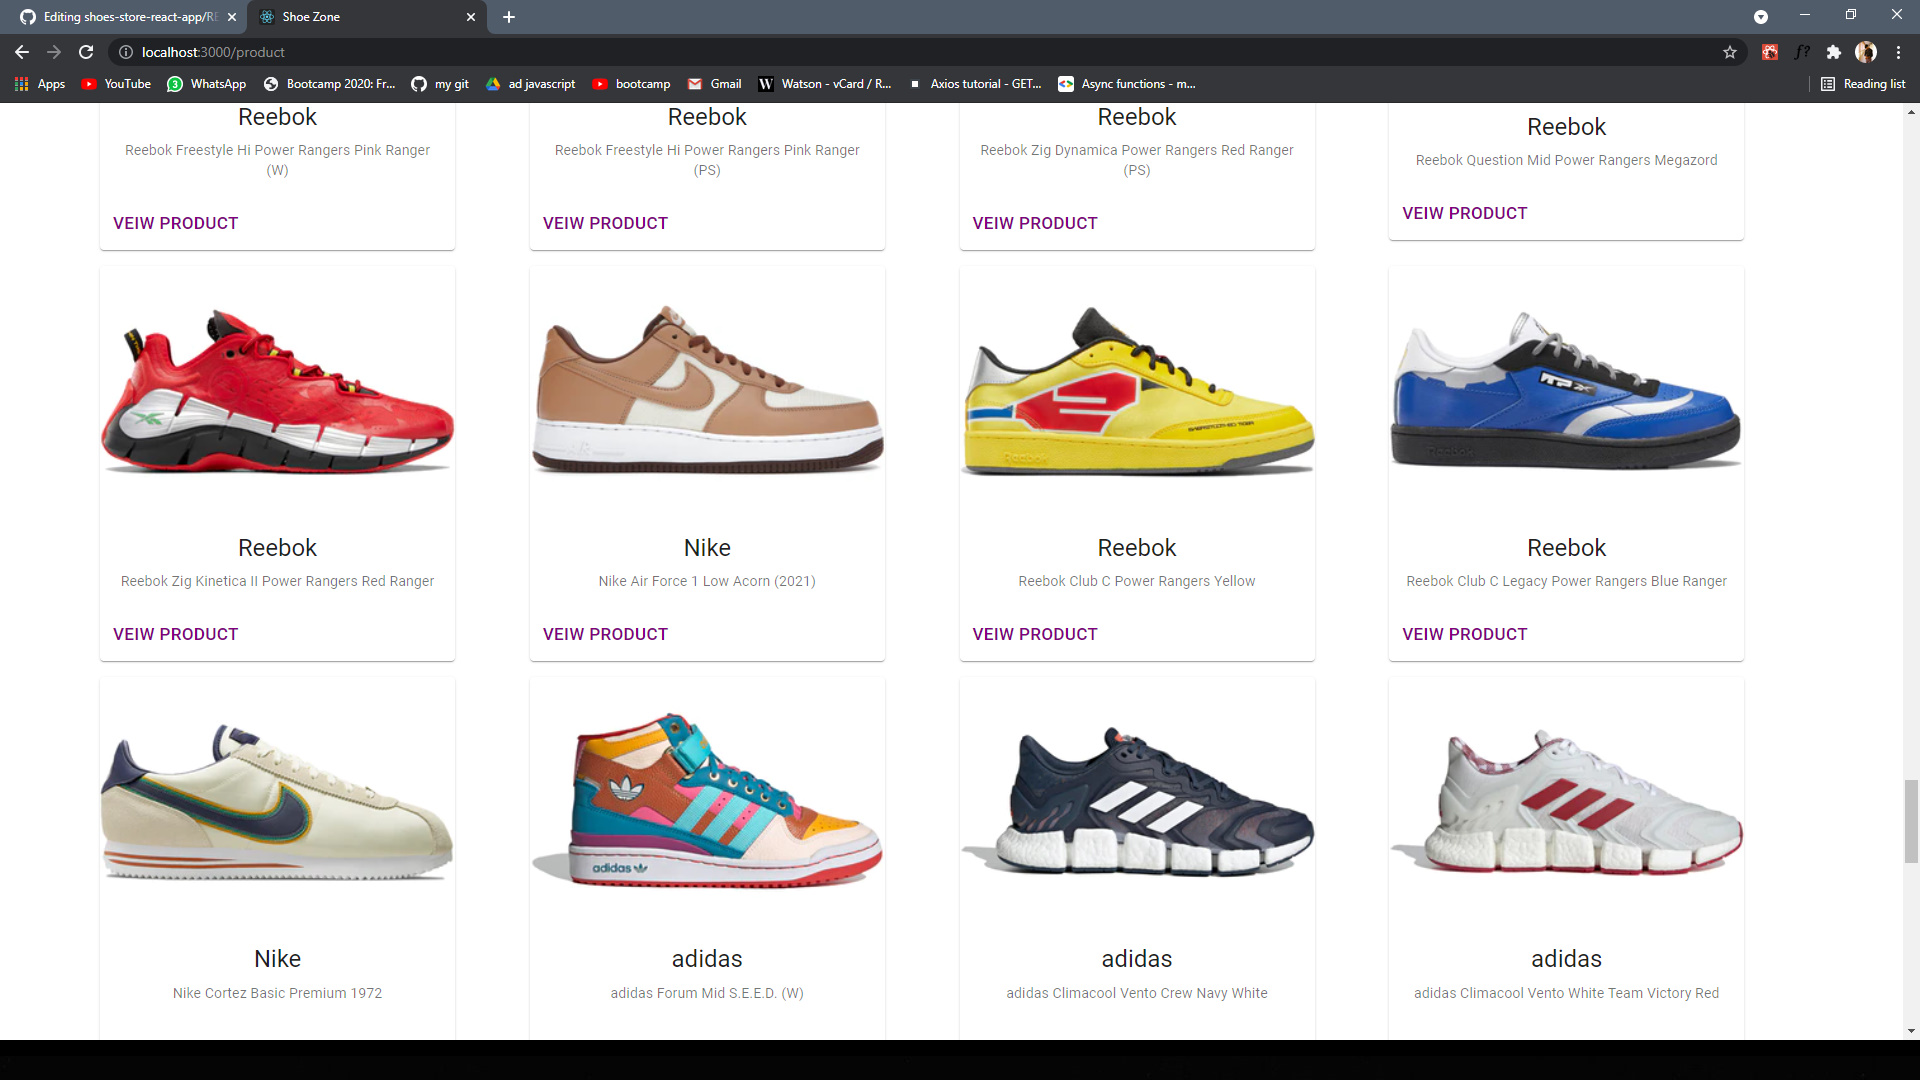Open Gmail from the bookmarks bar

714,84
